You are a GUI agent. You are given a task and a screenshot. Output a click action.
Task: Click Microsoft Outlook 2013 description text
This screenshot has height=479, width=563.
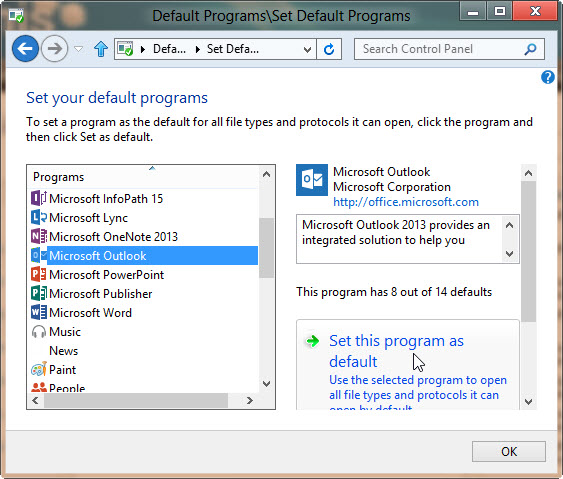click(x=396, y=232)
